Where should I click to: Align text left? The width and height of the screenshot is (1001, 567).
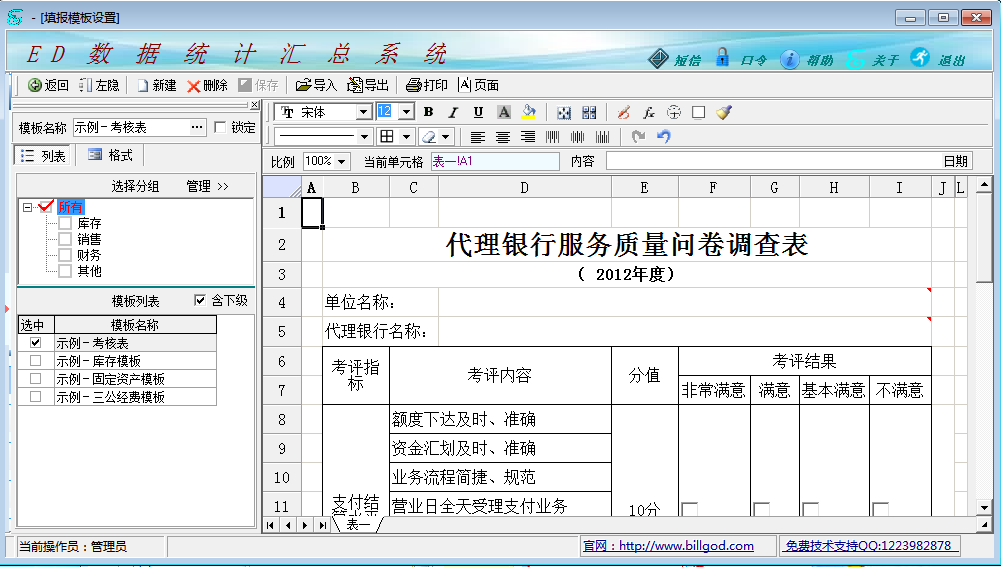pyautogui.click(x=478, y=137)
